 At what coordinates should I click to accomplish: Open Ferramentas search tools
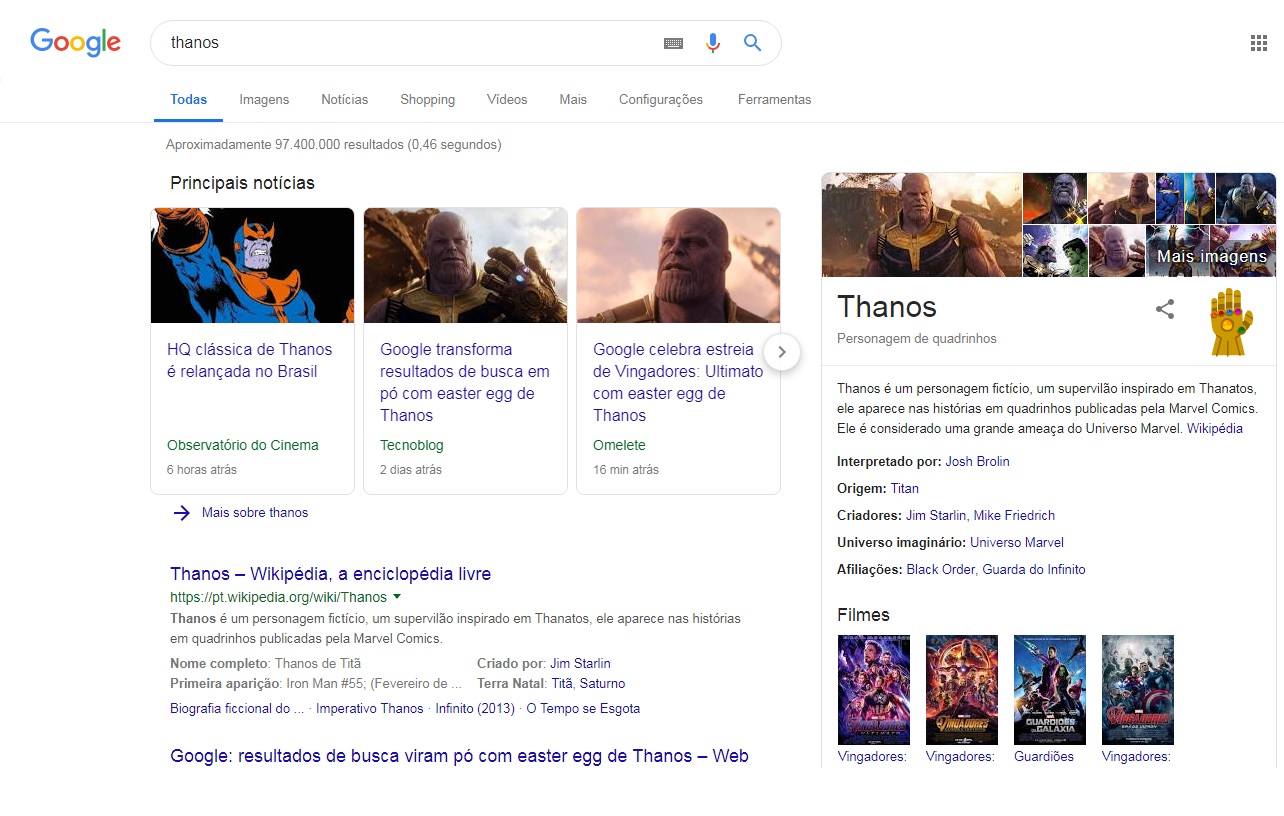[x=775, y=99]
